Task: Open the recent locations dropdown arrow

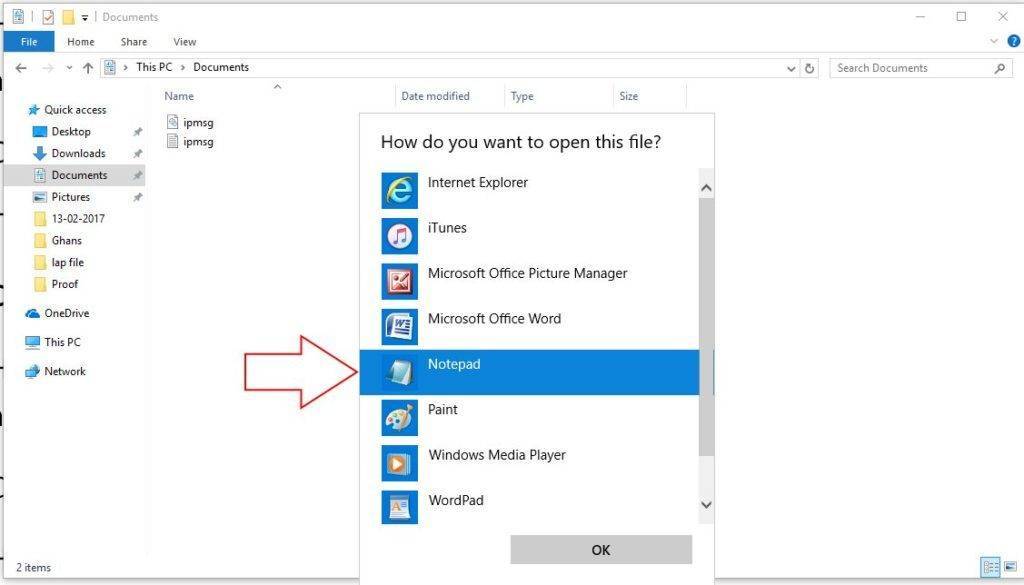Action: [x=69, y=68]
